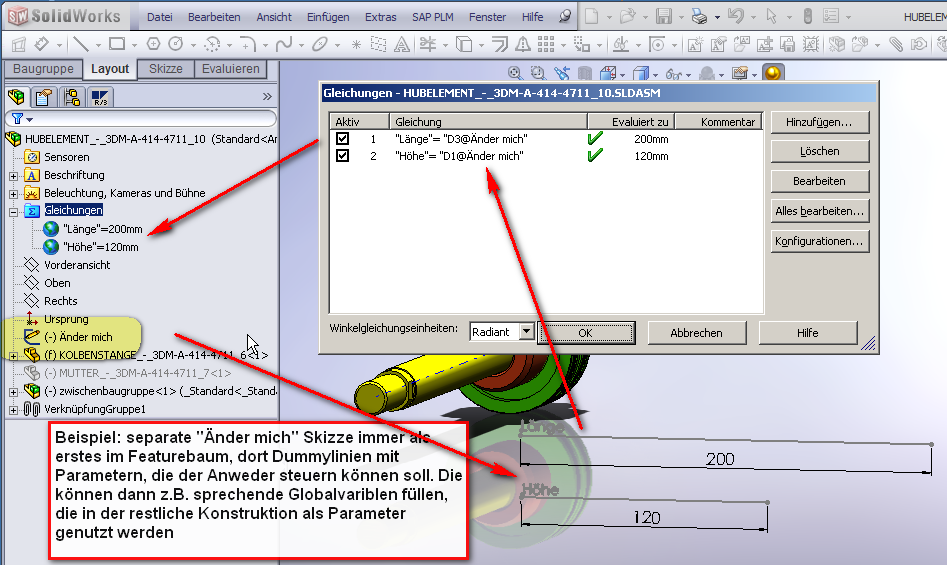
Task: Click the Abbrechen button
Action: click(696, 333)
